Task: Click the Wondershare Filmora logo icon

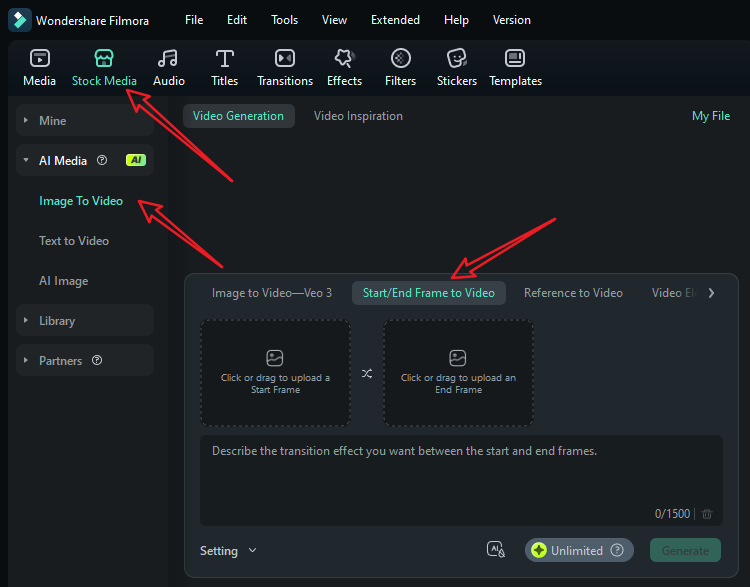Action: (x=20, y=20)
